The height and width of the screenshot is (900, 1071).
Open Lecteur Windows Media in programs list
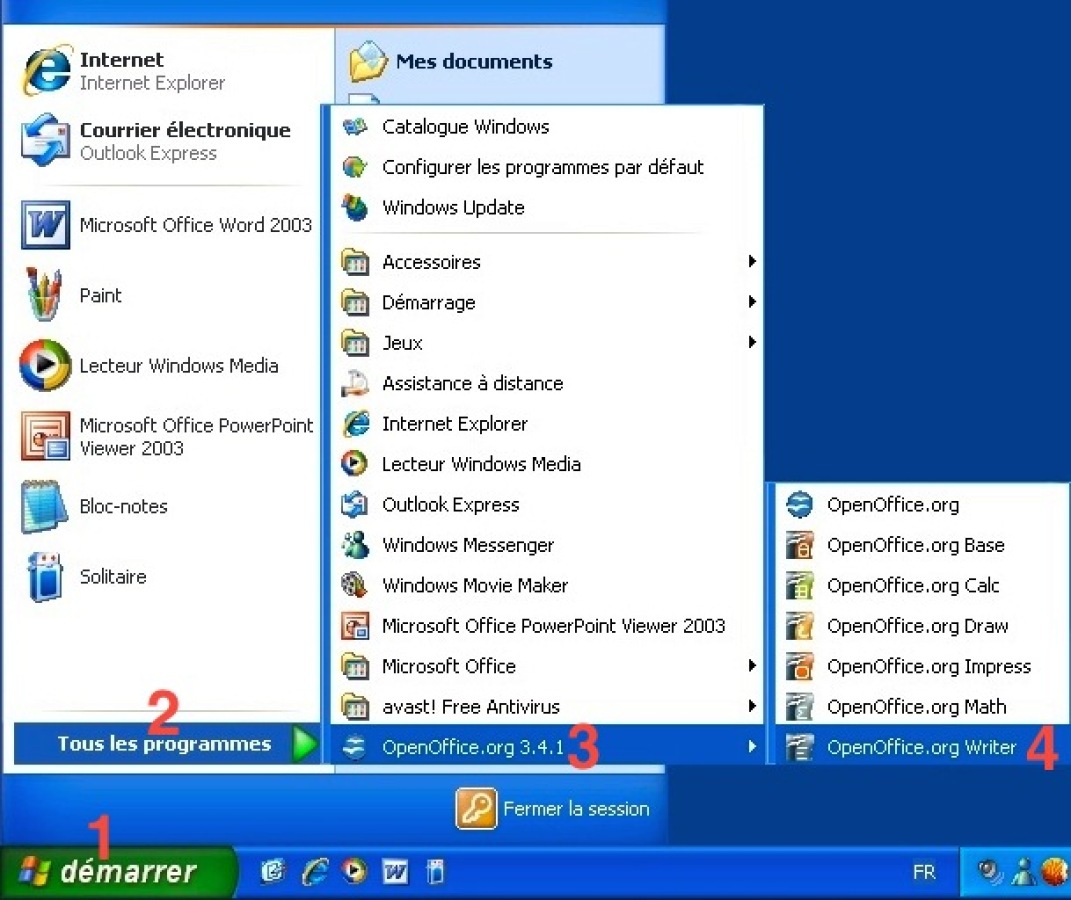[546, 464]
